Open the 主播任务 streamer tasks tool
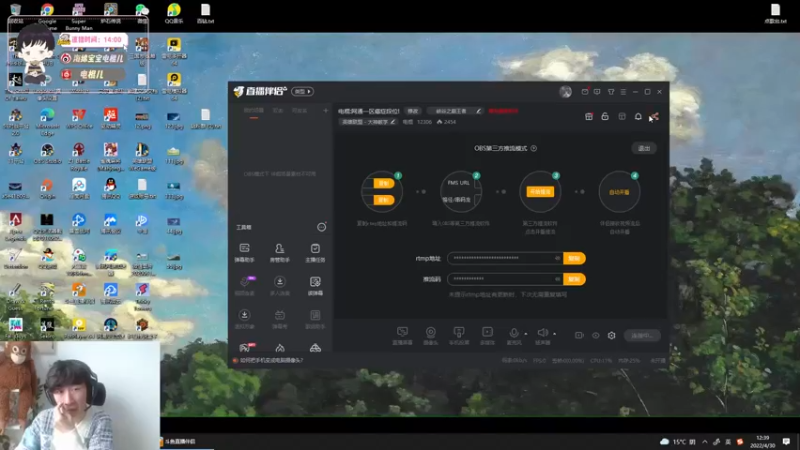This screenshot has width=800, height=450. tap(315, 253)
